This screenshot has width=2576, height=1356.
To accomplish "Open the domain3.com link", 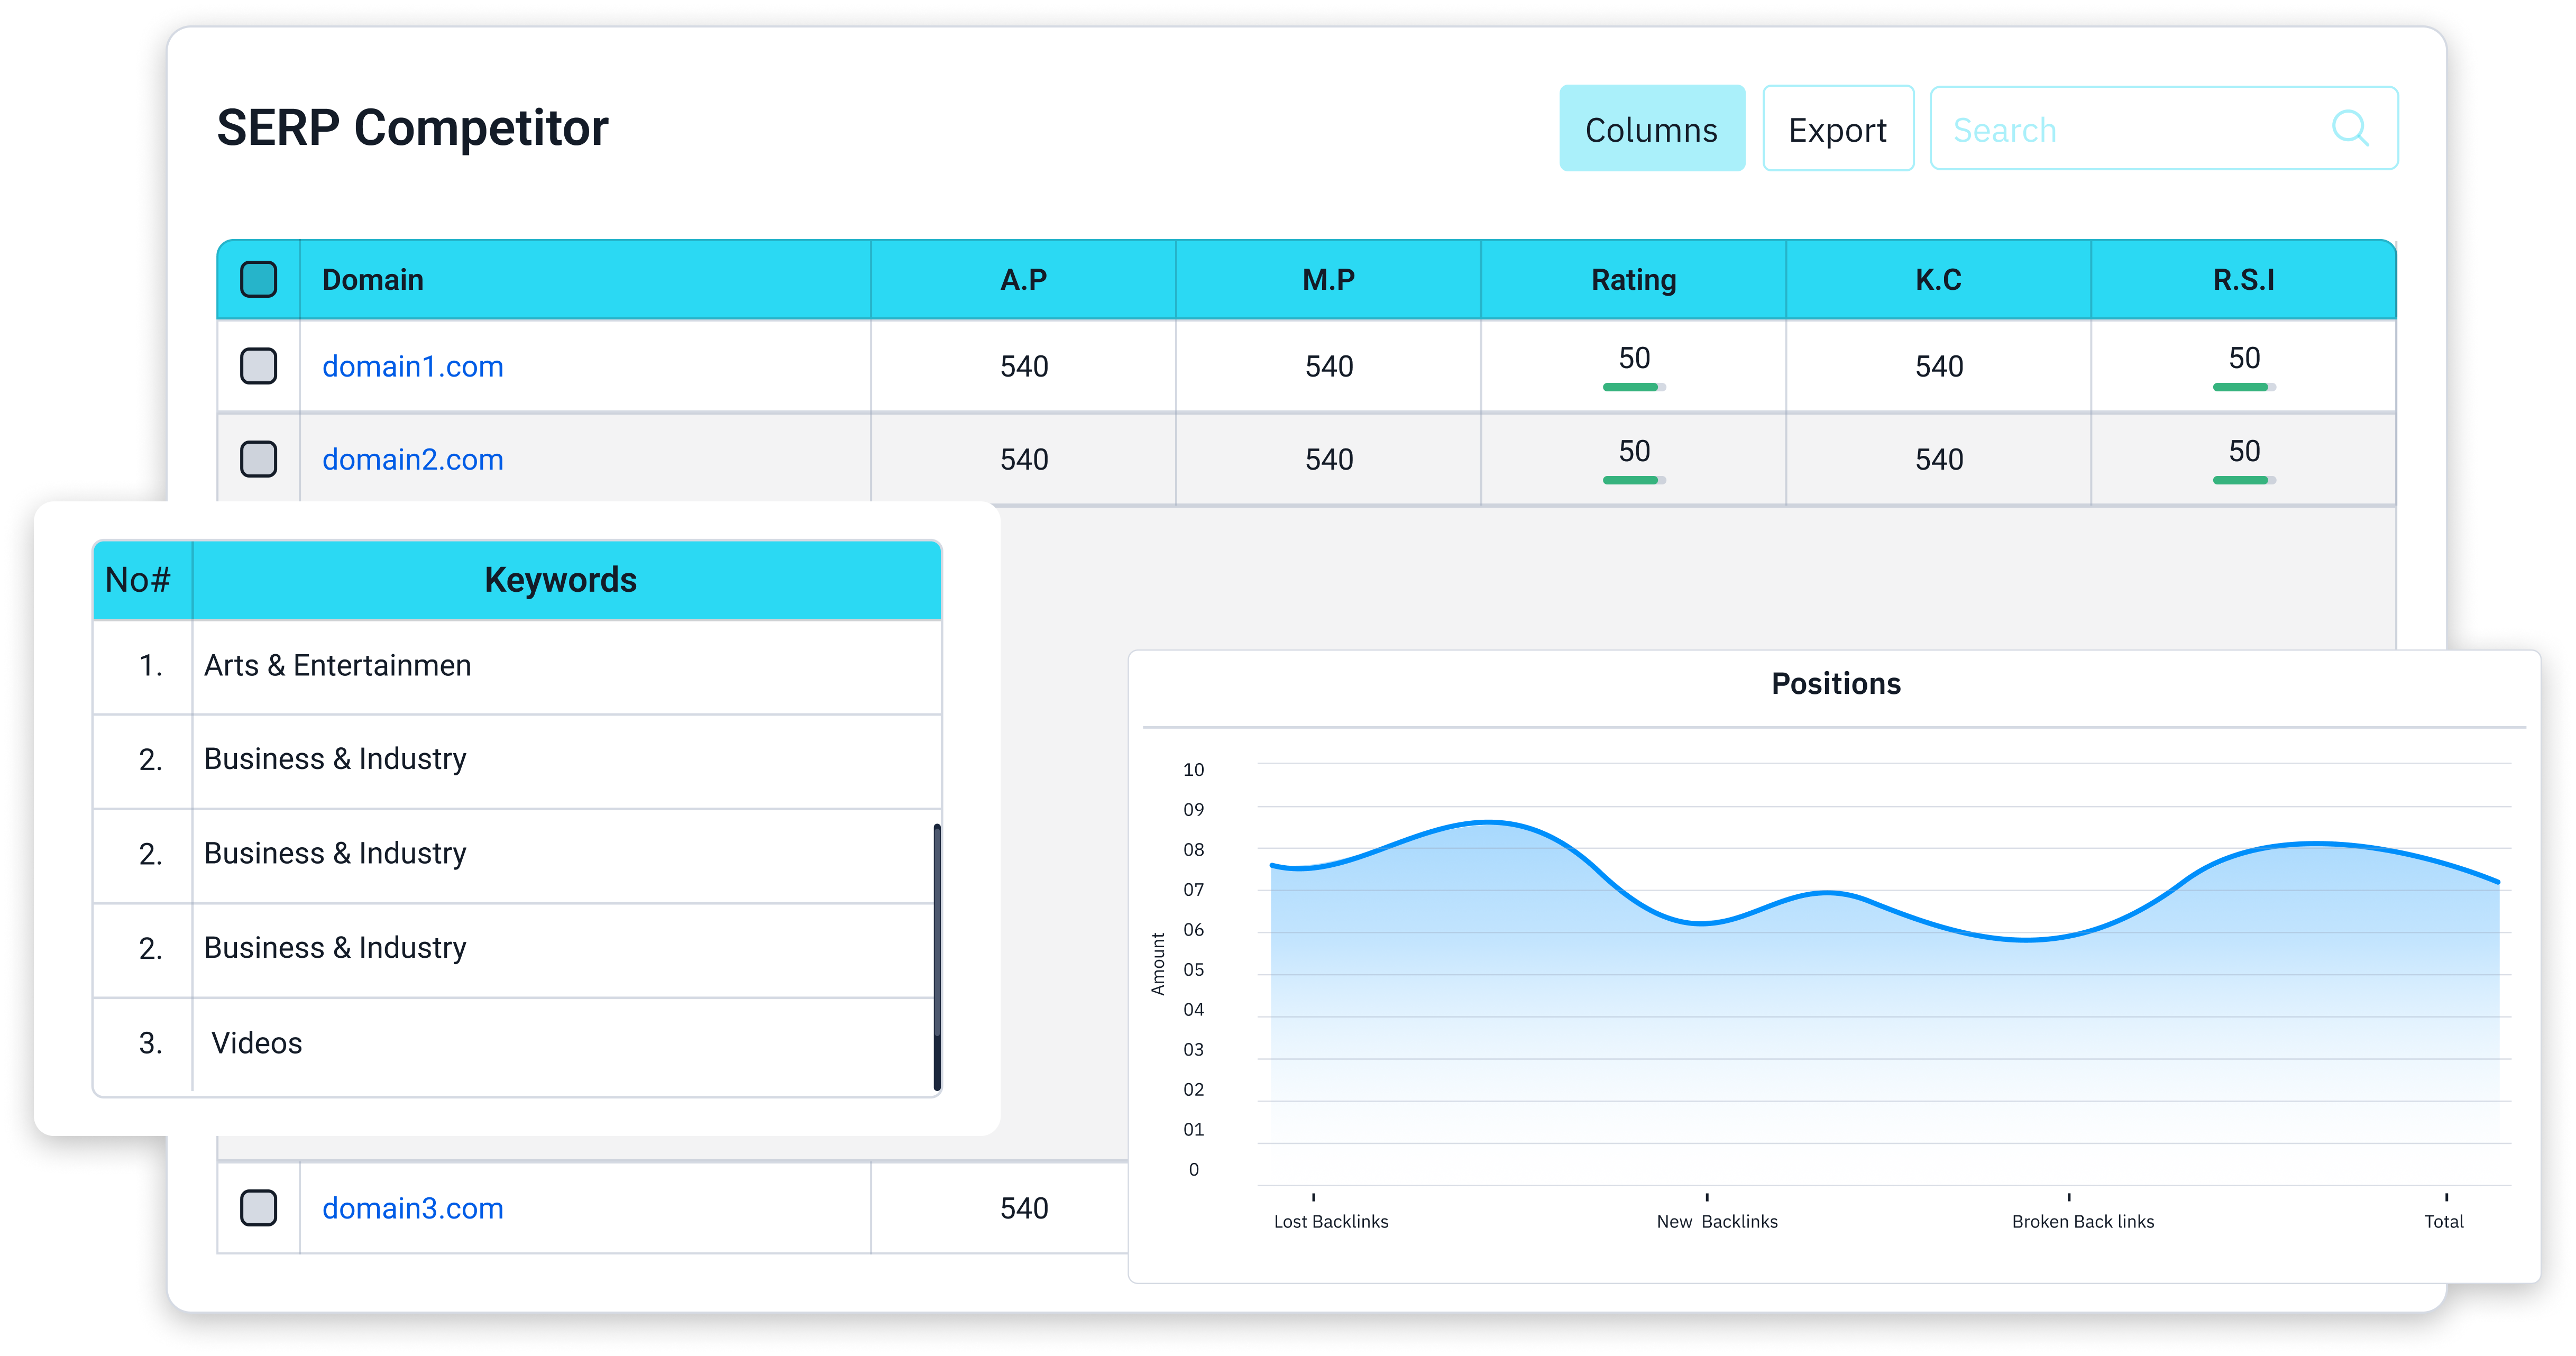I will coord(412,1209).
